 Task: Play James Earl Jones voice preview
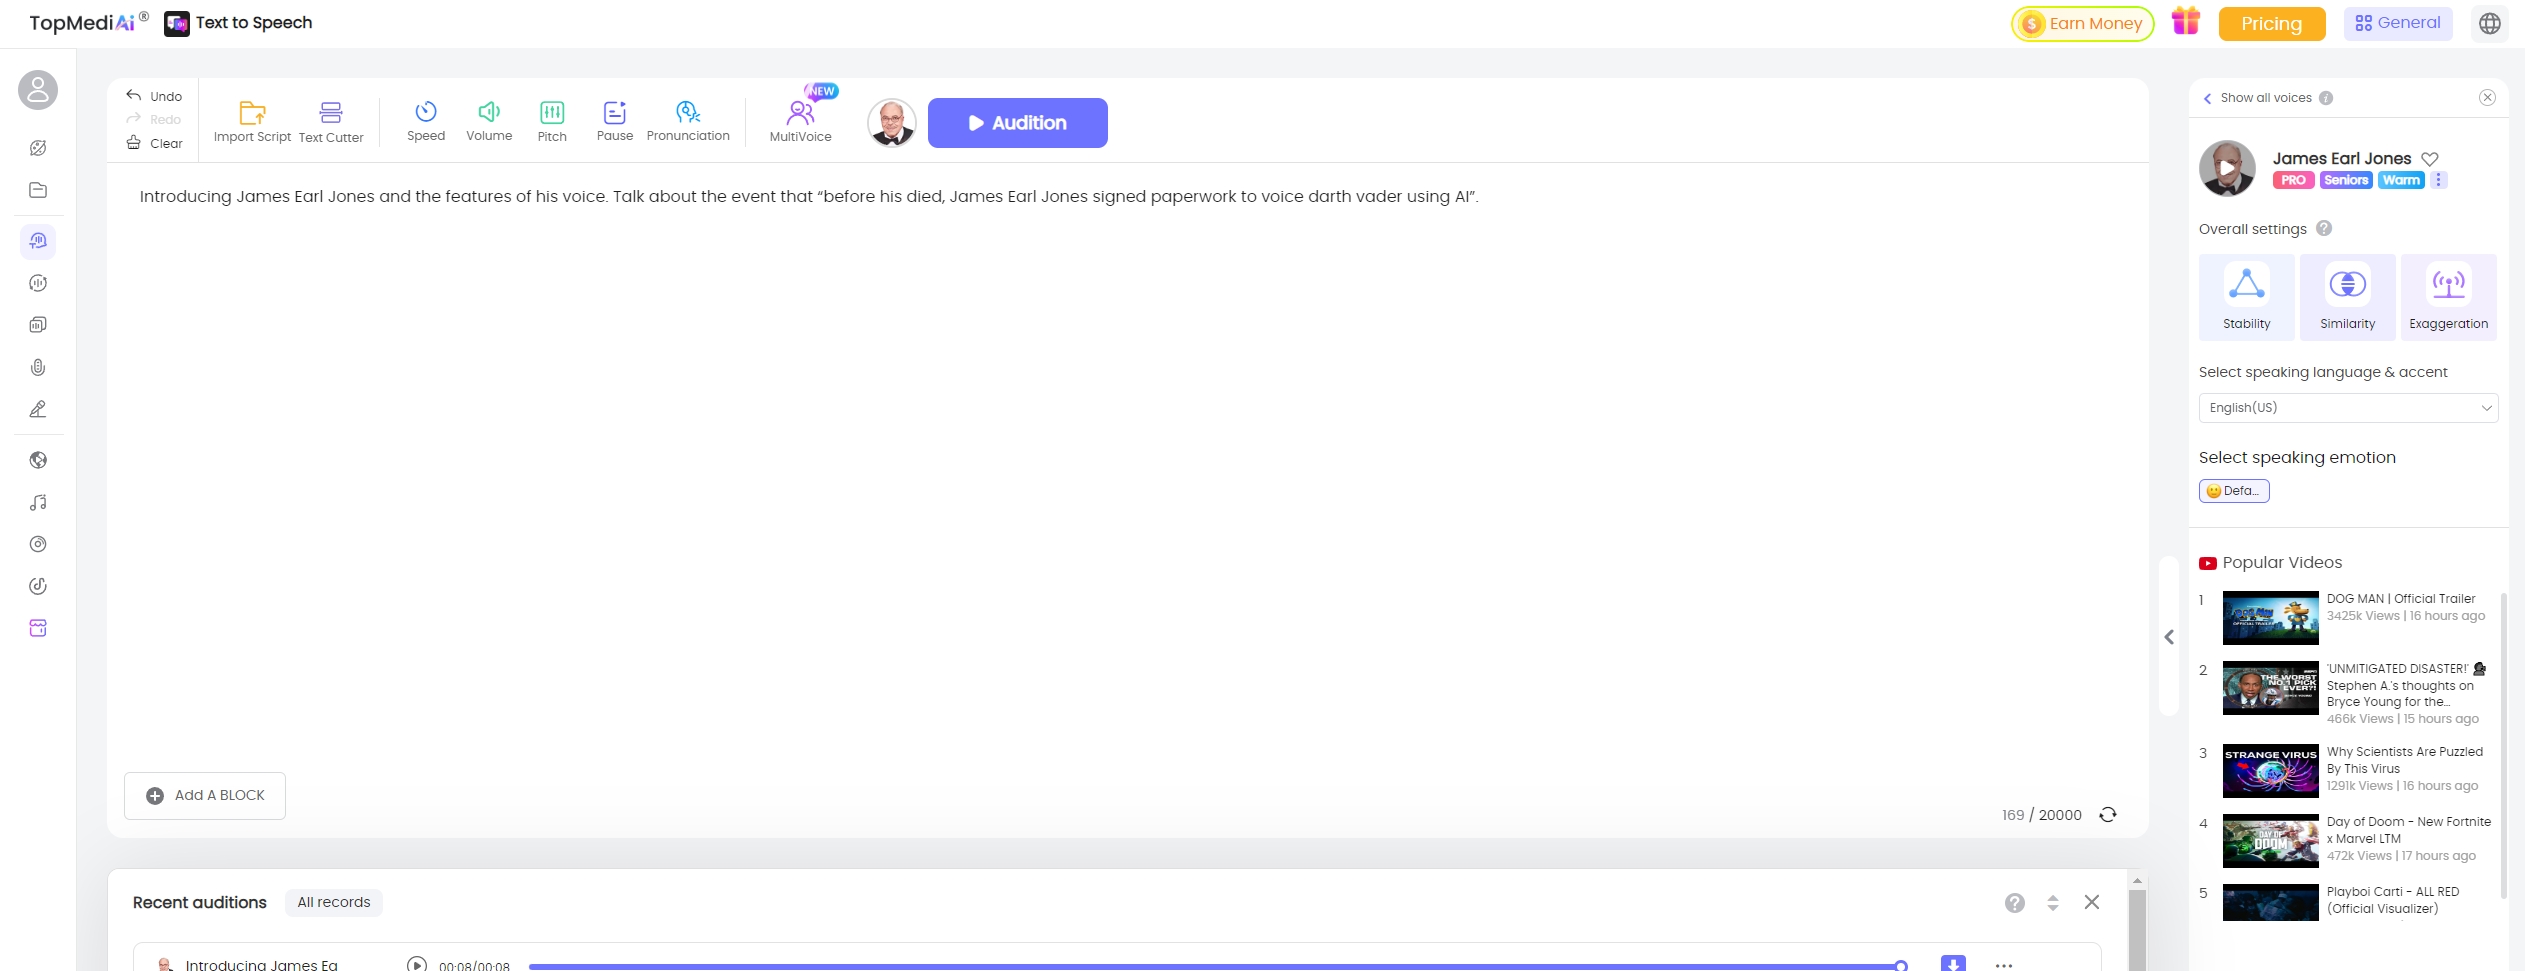(2227, 168)
